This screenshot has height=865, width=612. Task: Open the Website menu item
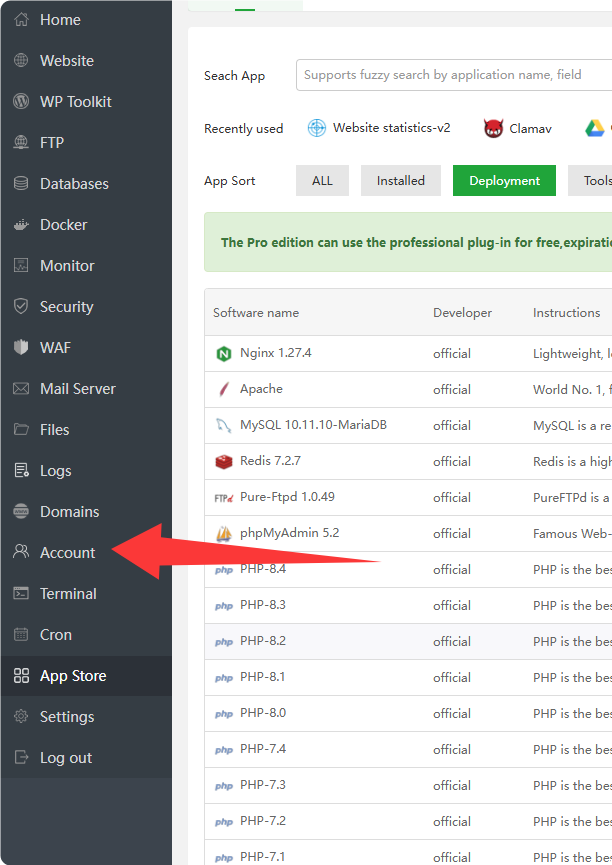click(86, 60)
